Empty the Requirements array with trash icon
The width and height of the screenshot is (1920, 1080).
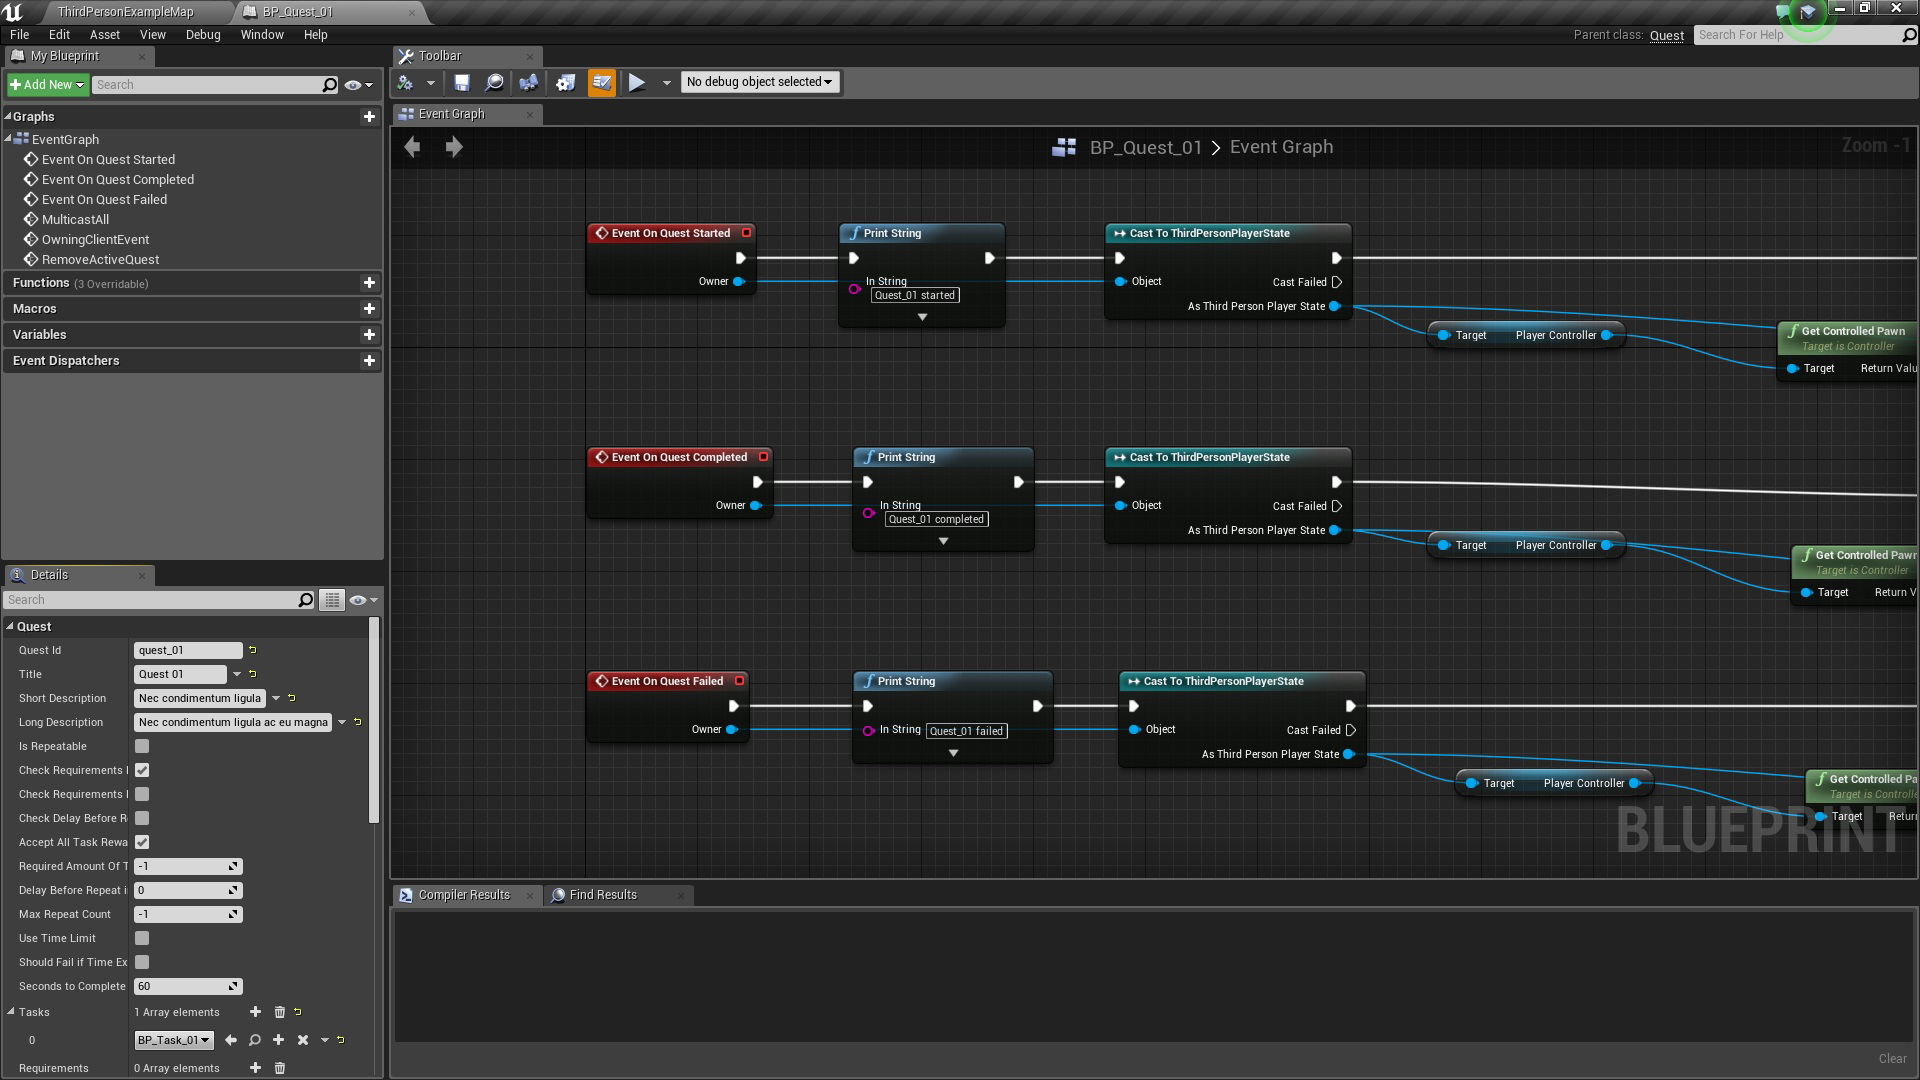pos(280,1068)
